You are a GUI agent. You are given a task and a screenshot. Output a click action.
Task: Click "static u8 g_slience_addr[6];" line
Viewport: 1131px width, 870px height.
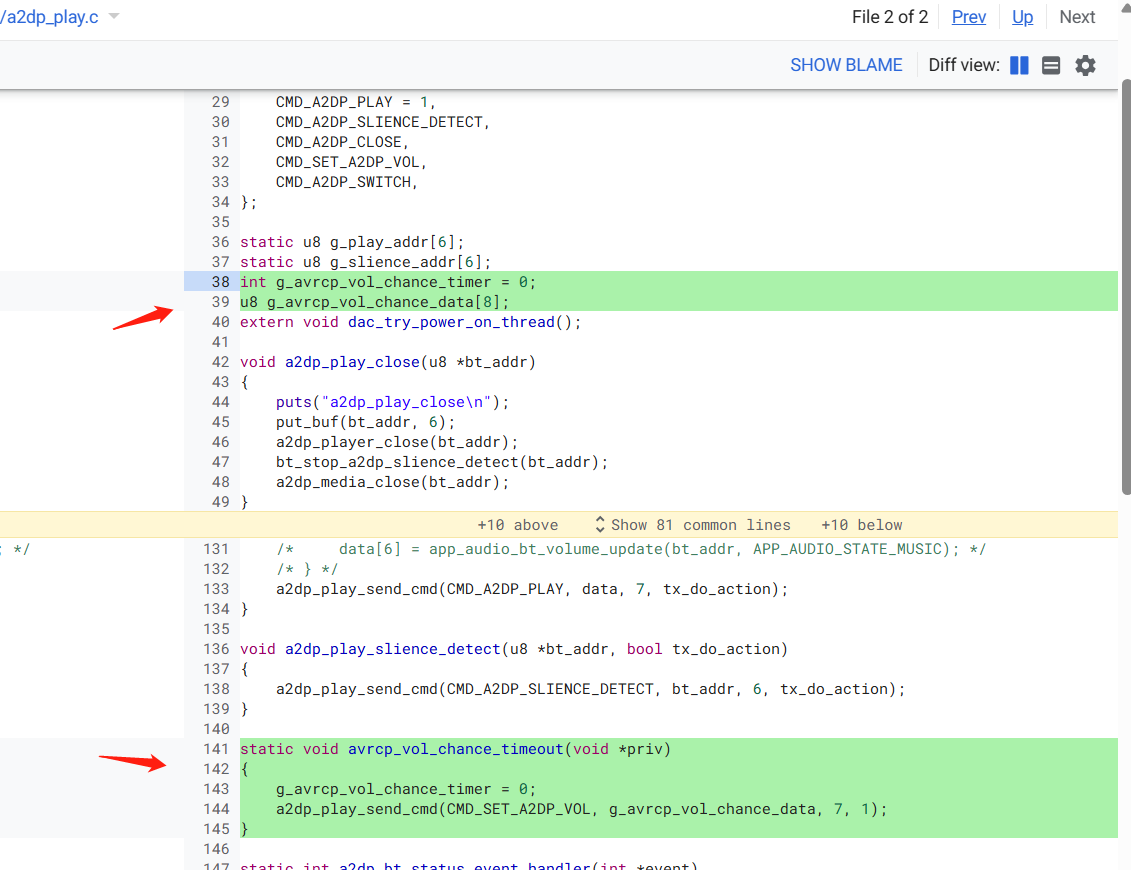tap(366, 263)
